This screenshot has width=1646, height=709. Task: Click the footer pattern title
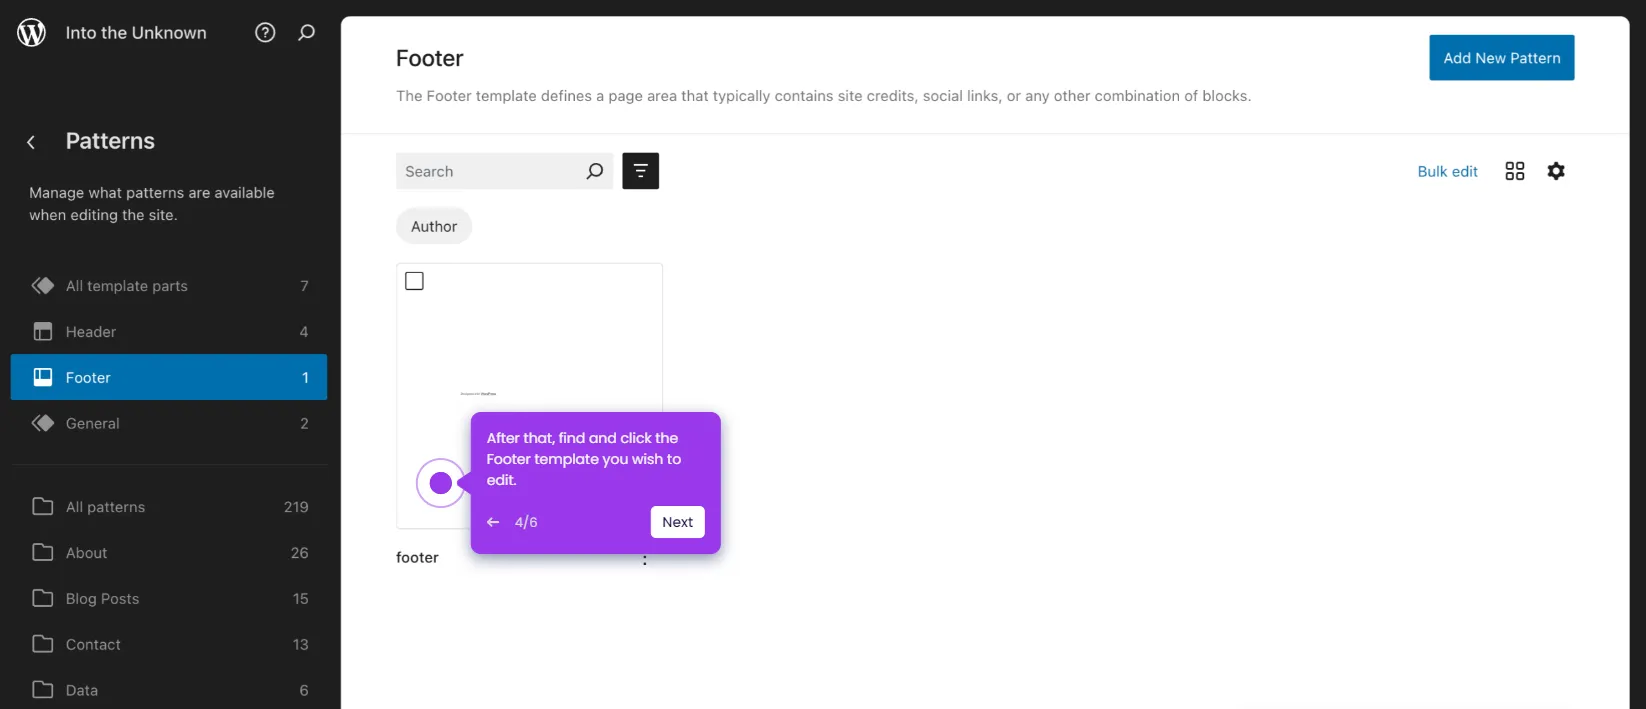417,558
